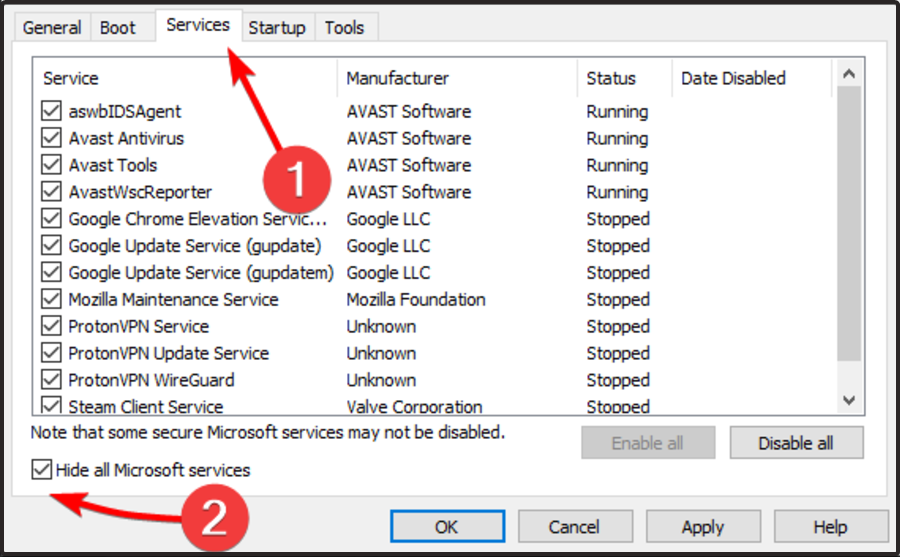
Task: Click the scrollbar up arrow
Action: pyautogui.click(x=849, y=74)
